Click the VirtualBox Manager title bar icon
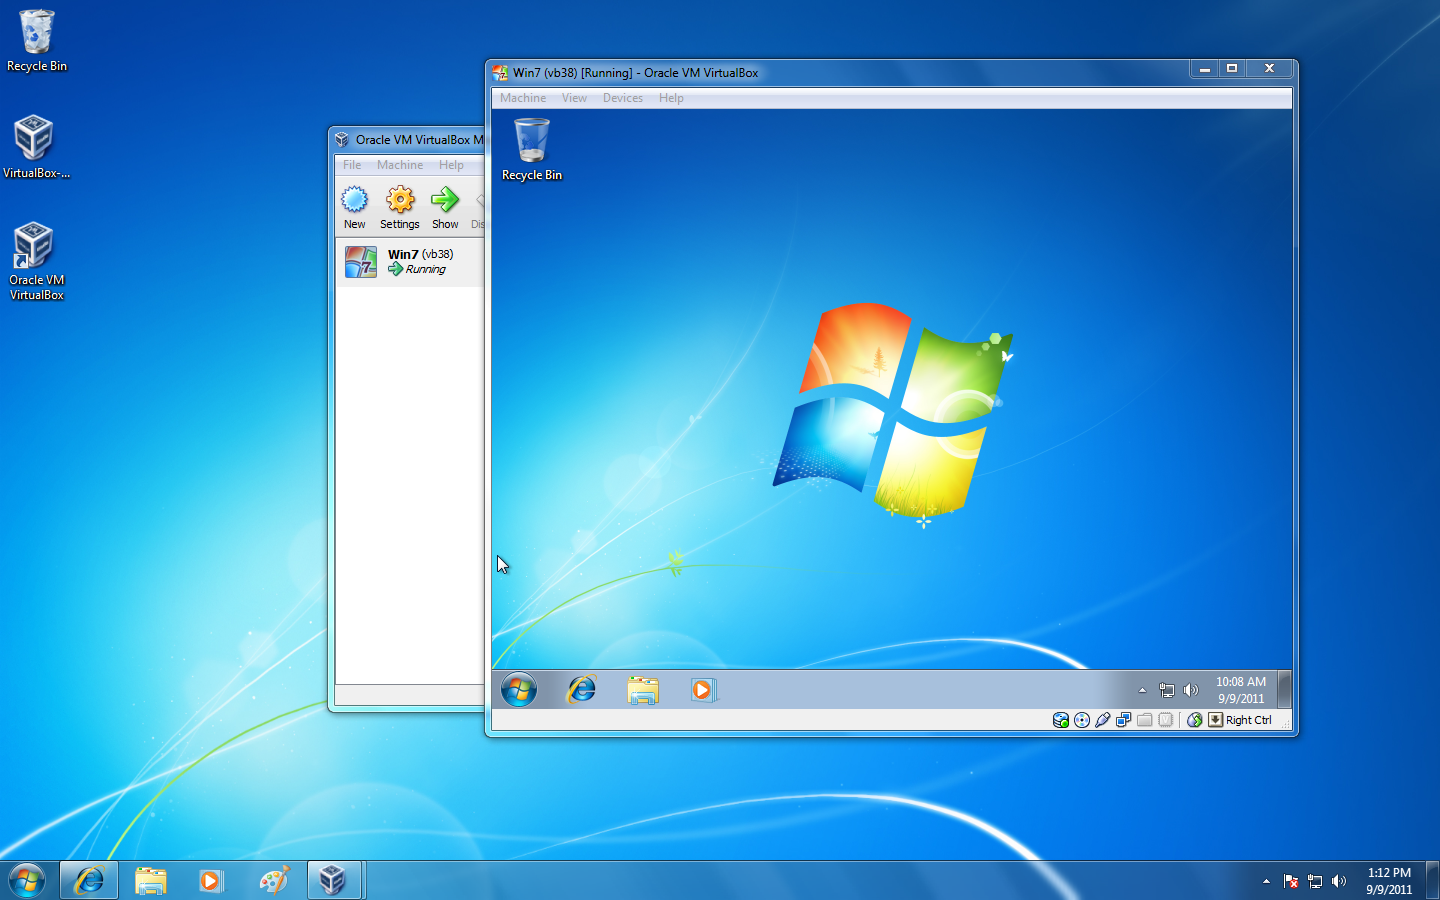 (x=342, y=140)
